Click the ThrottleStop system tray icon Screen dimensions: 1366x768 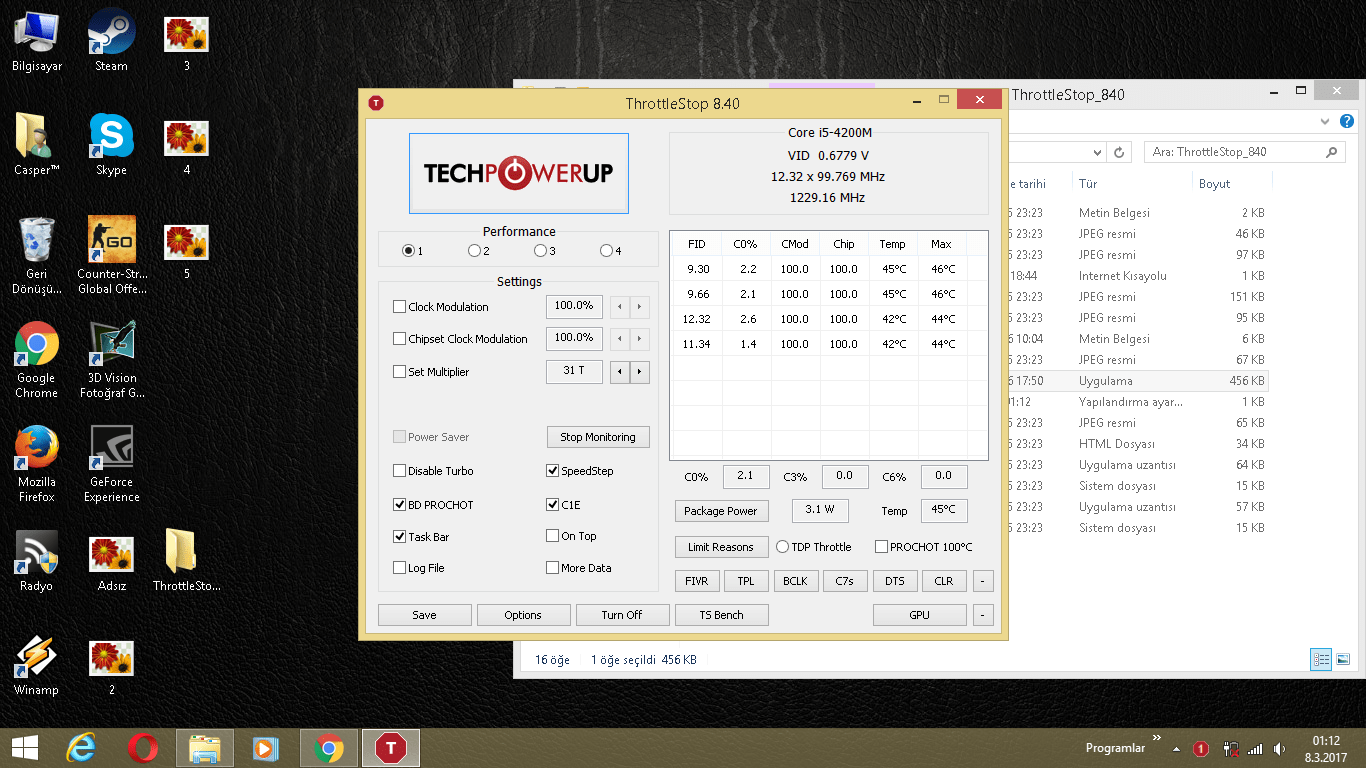point(1201,749)
